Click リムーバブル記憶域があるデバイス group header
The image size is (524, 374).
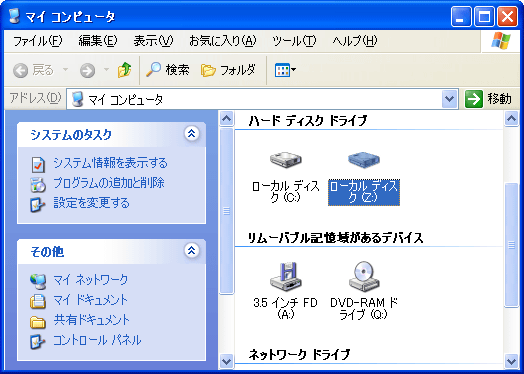pos(335,238)
